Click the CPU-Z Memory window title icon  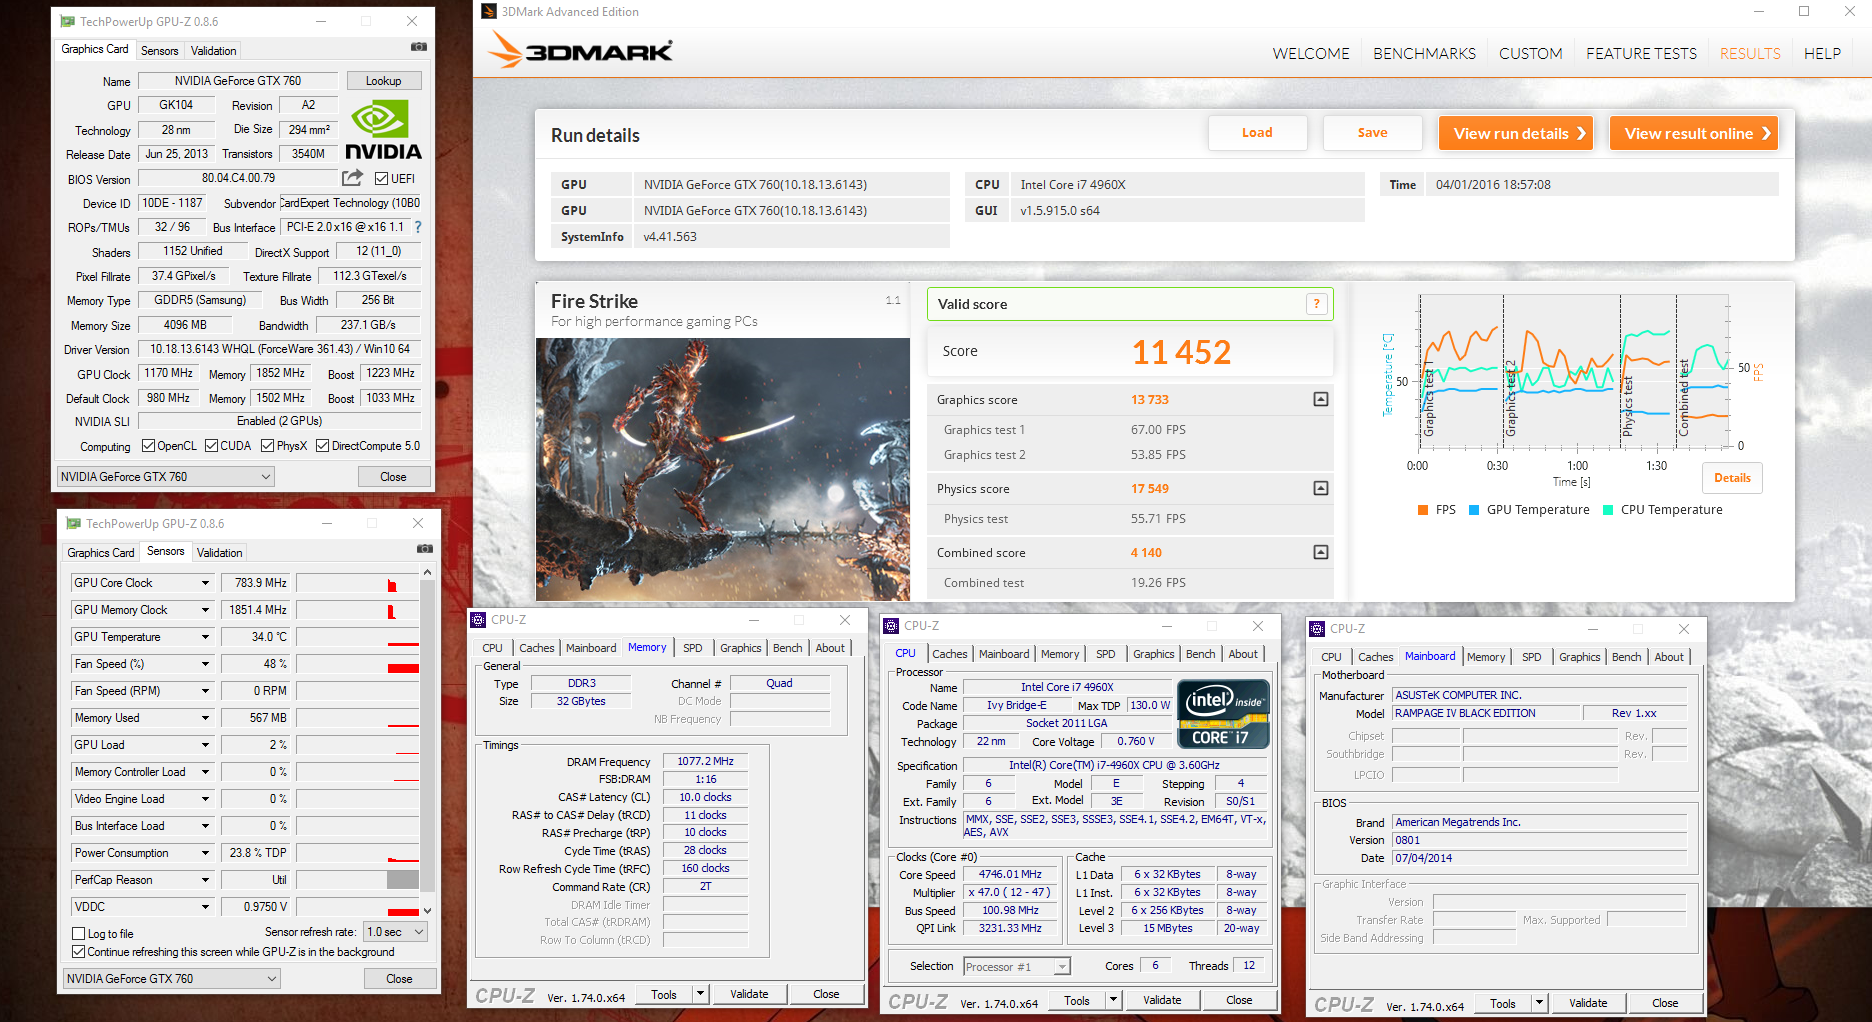(x=479, y=620)
